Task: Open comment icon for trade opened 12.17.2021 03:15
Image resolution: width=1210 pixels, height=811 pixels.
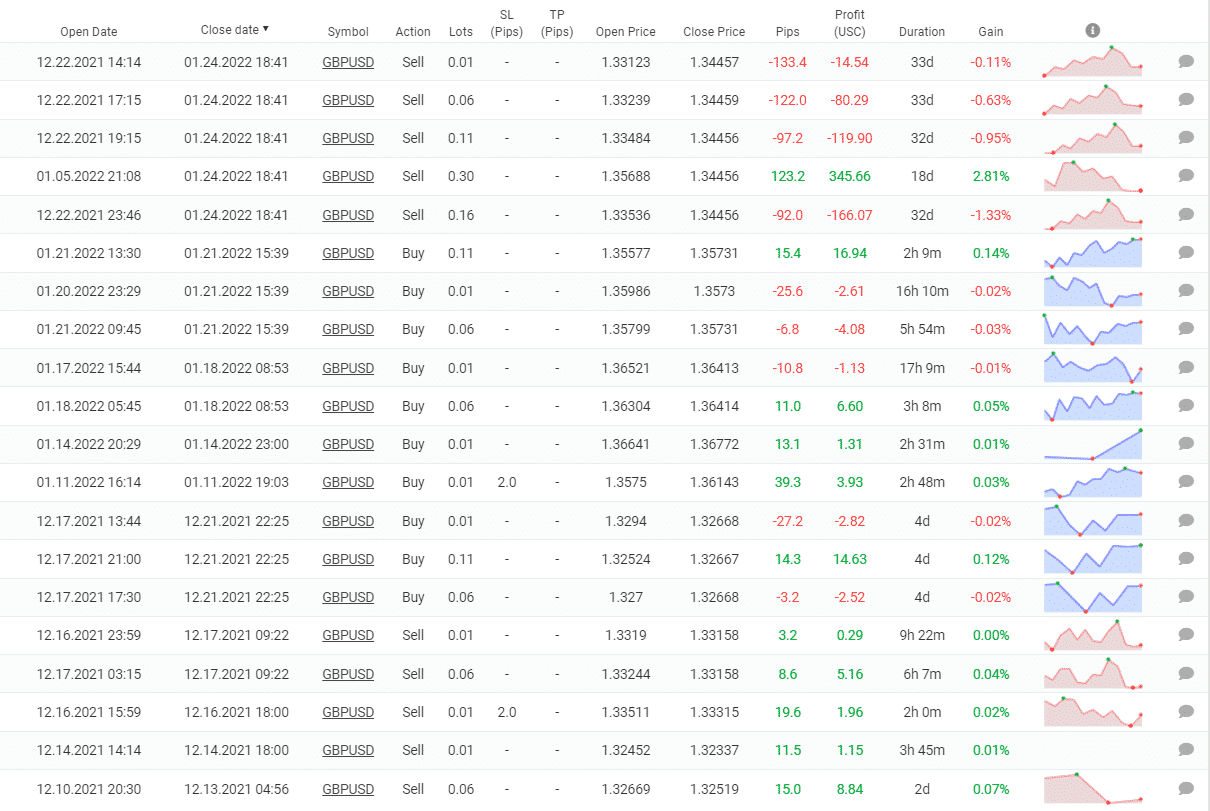Action: [x=1186, y=674]
